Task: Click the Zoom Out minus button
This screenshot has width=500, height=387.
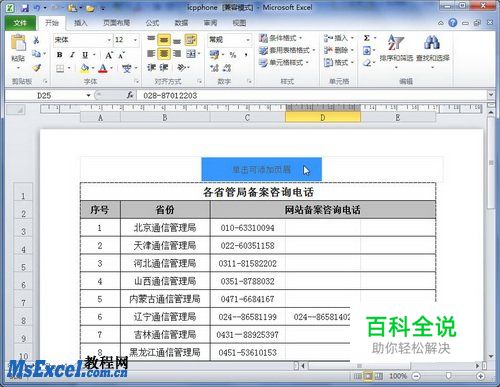Action: coord(416,376)
